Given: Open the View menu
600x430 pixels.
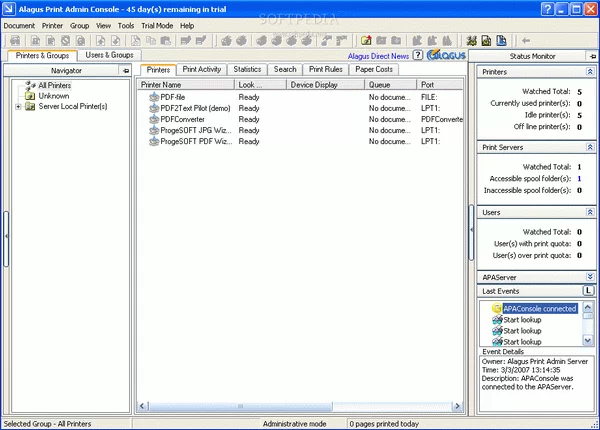Looking at the screenshot, I should (x=103, y=26).
